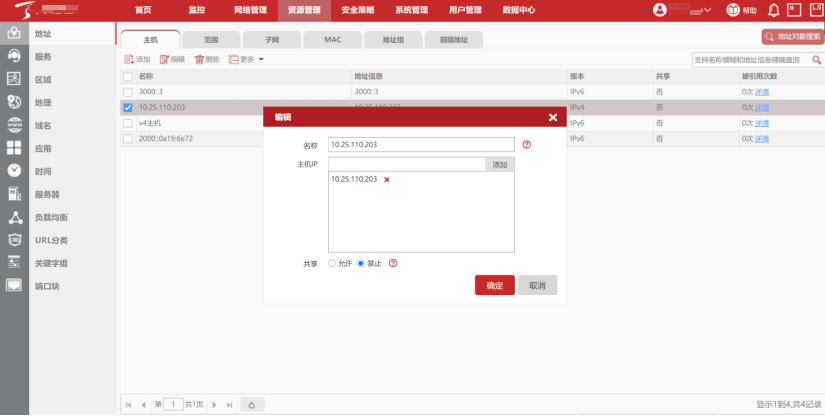The height and width of the screenshot is (416, 825).
Task: Uncheck the 10.25.110.203 row checkbox
Action: tap(128, 107)
